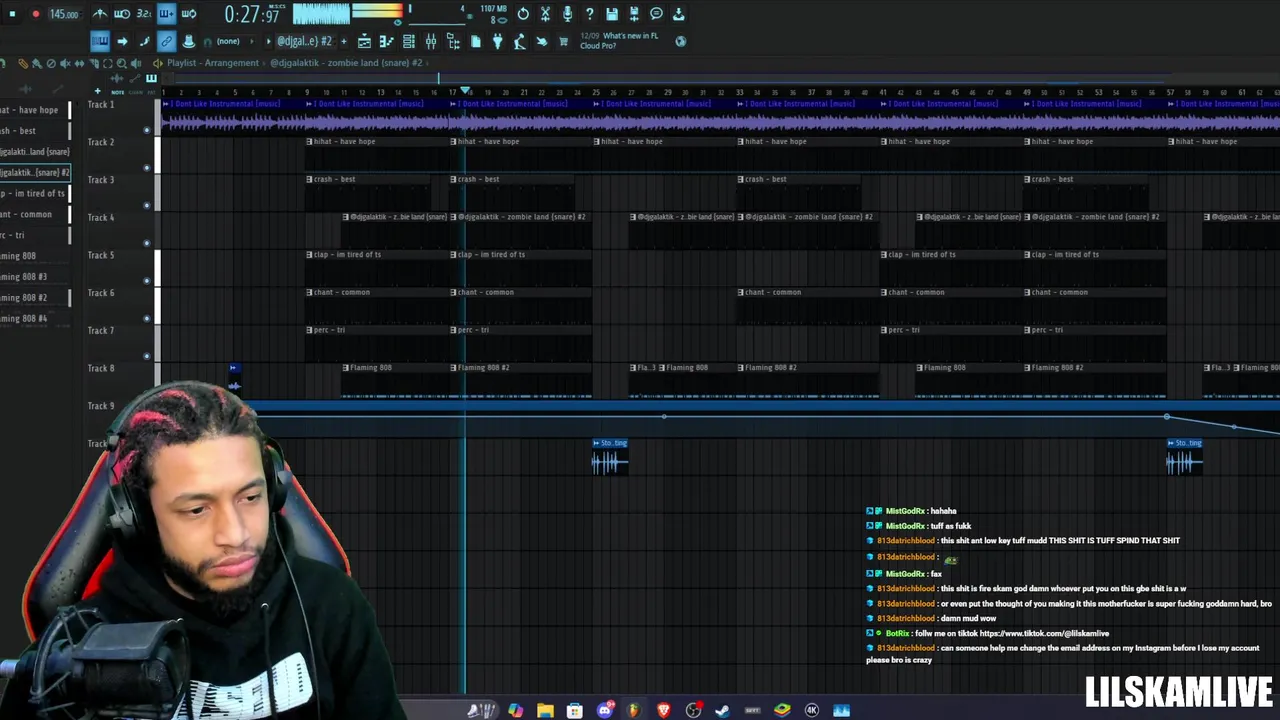The image size is (1280, 720).
Task: Click the 0:27:97 time display
Action: coord(252,15)
